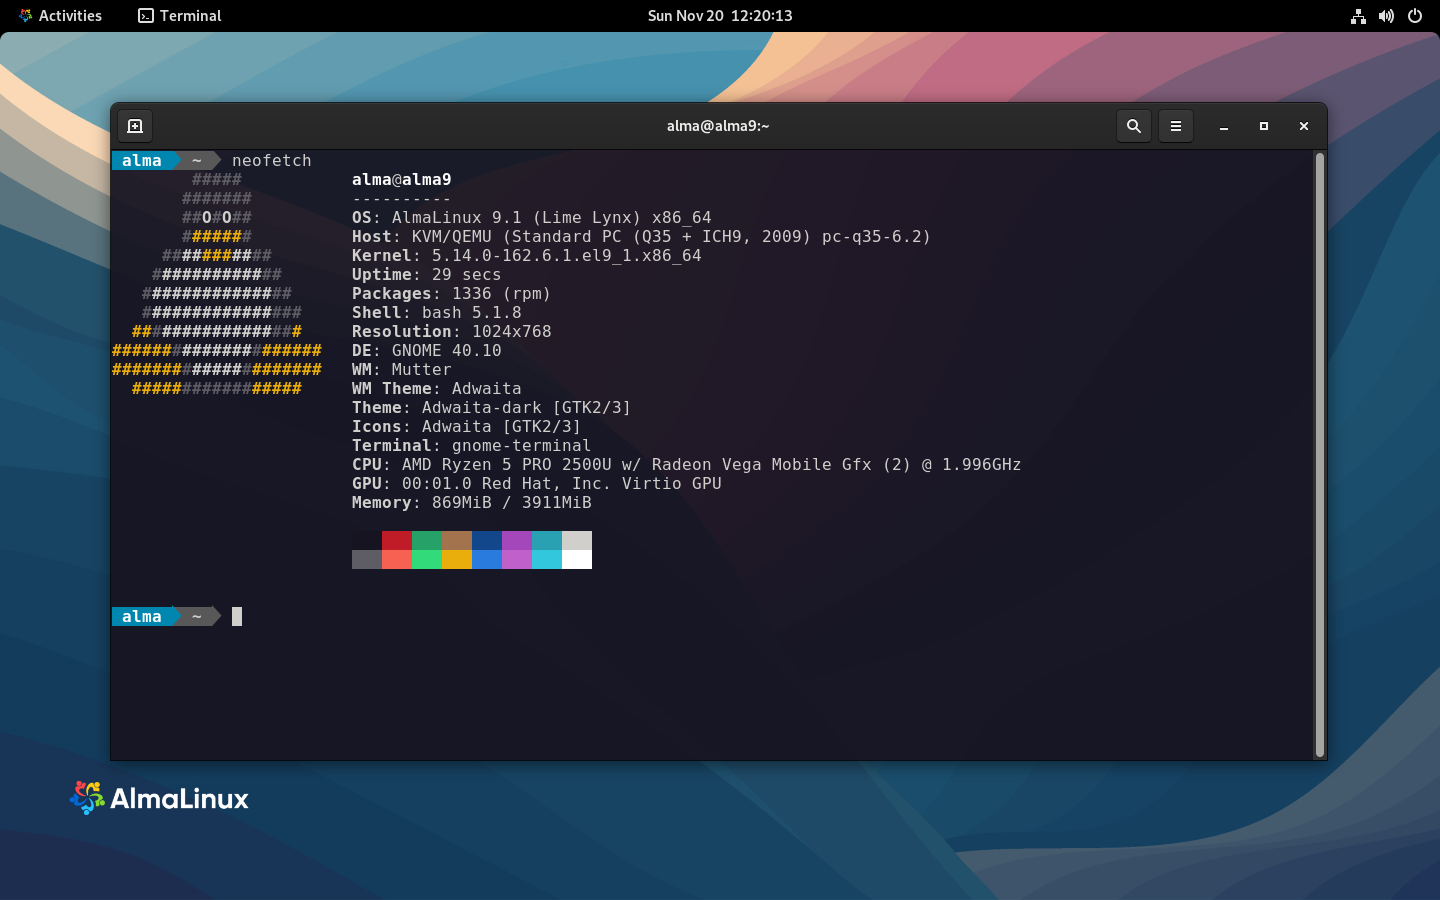1440x900 pixels.
Task: Click the DE GNOME 40.10 line
Action: click(x=427, y=351)
